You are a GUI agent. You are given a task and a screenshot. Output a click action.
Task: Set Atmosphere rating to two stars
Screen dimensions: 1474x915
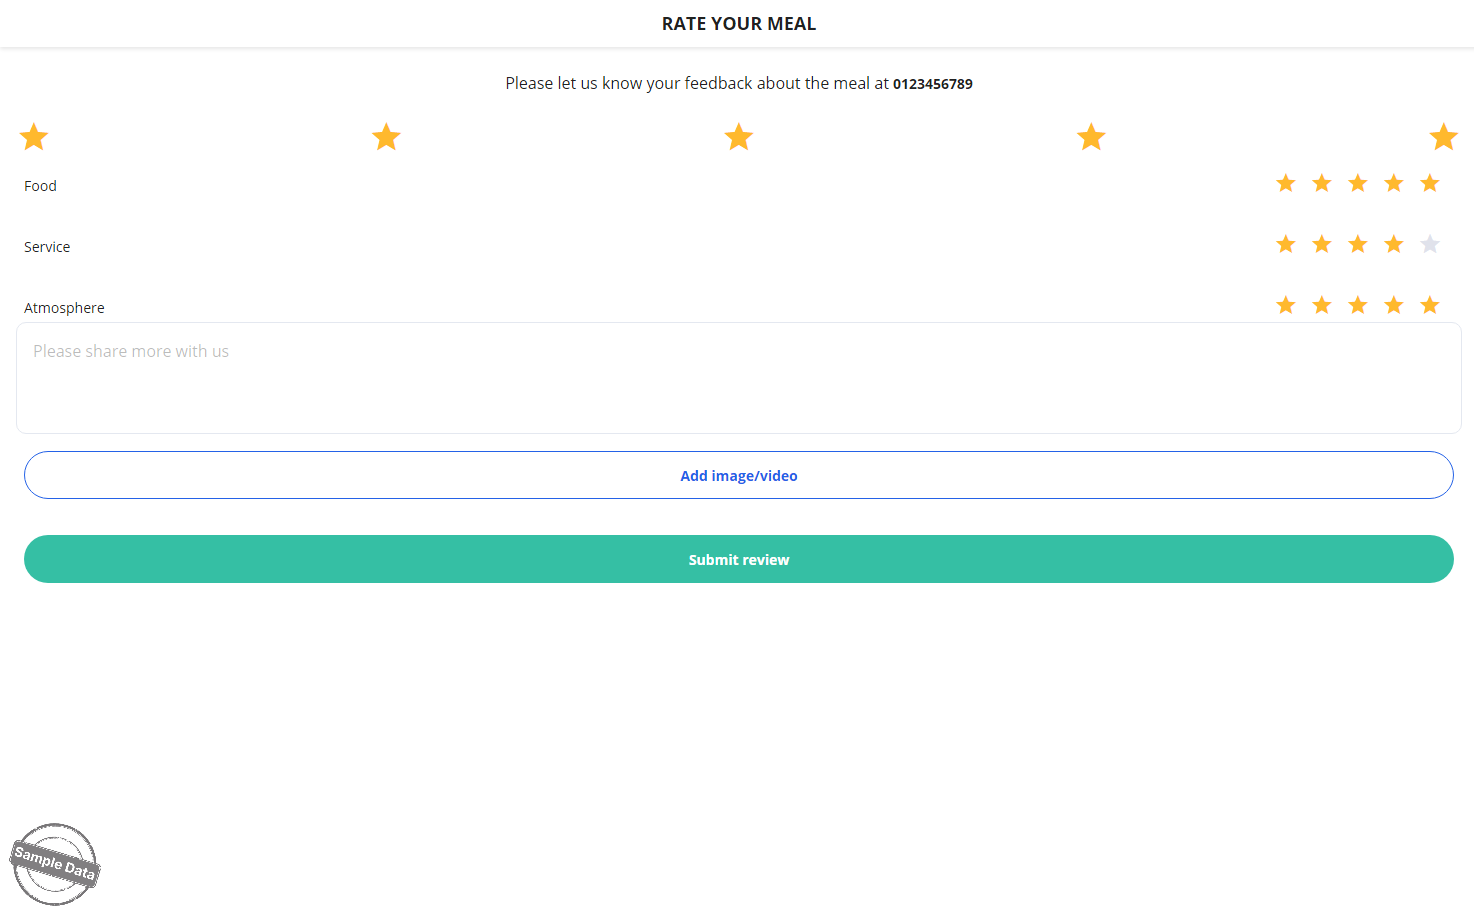click(x=1322, y=305)
